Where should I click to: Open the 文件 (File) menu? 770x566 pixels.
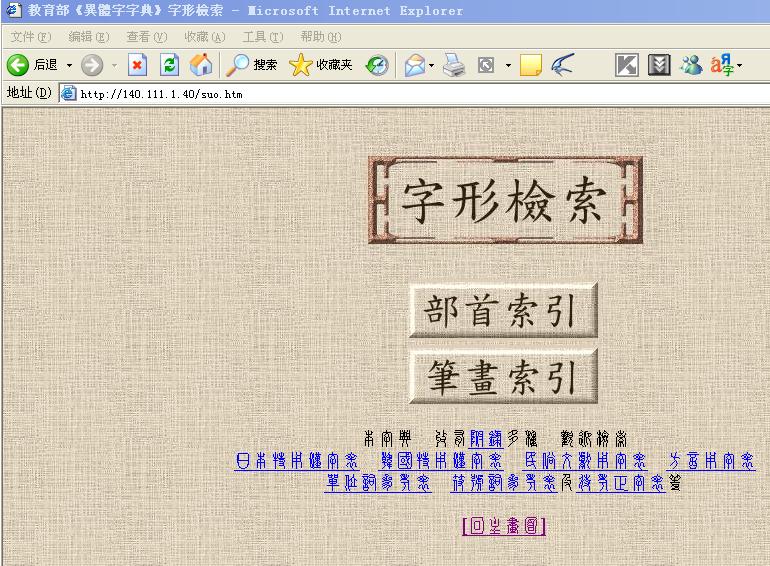[30, 37]
